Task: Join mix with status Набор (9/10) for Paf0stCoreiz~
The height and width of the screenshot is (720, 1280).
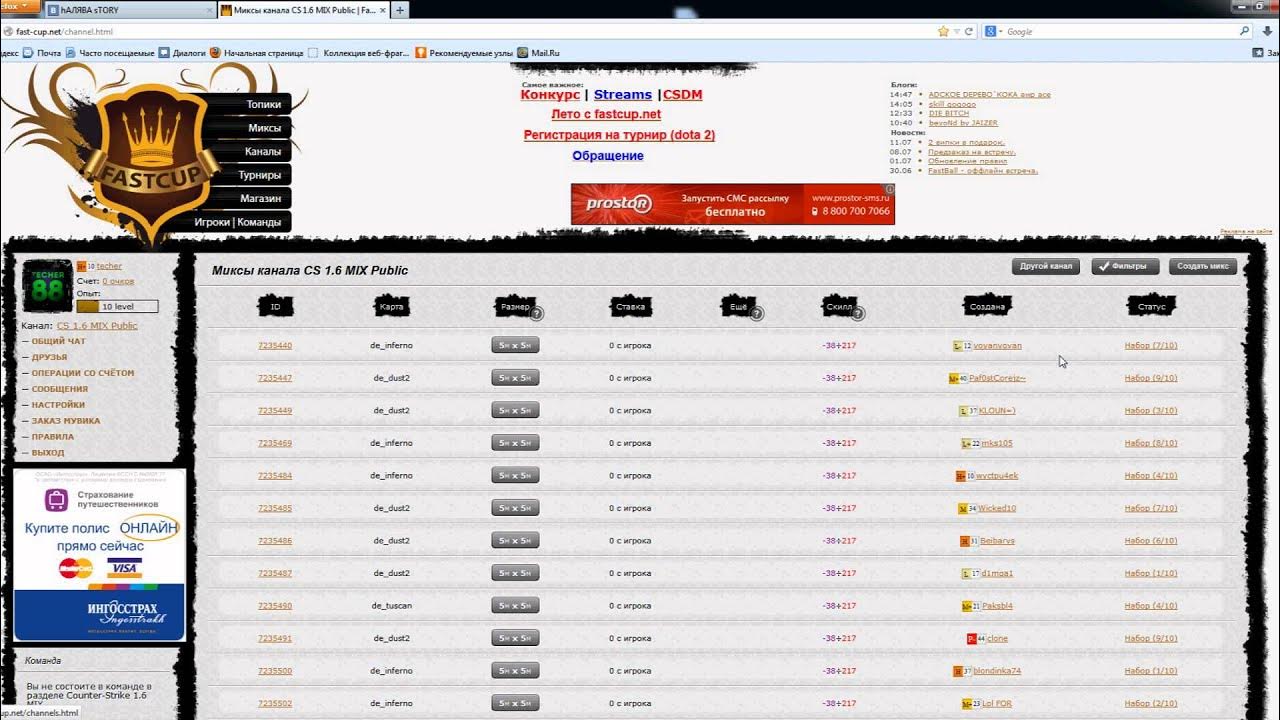Action: coord(1151,378)
